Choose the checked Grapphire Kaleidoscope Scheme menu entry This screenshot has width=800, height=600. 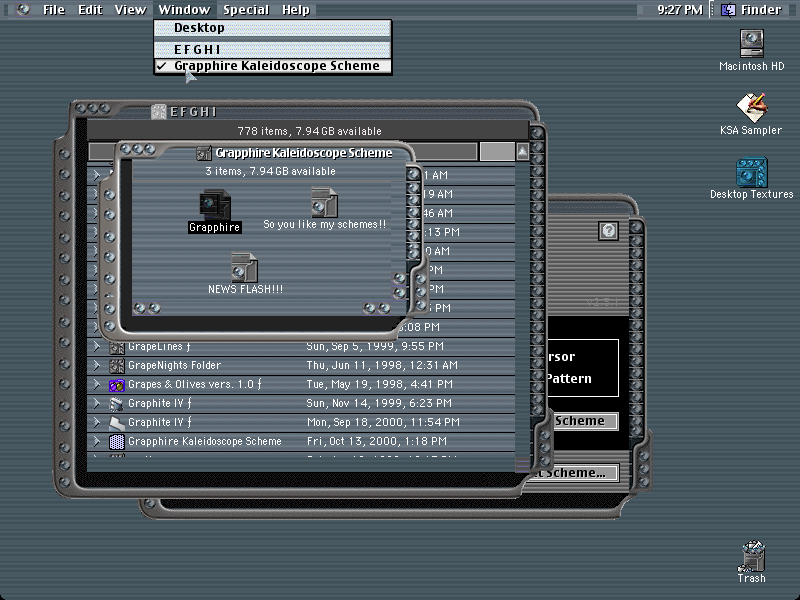272,66
